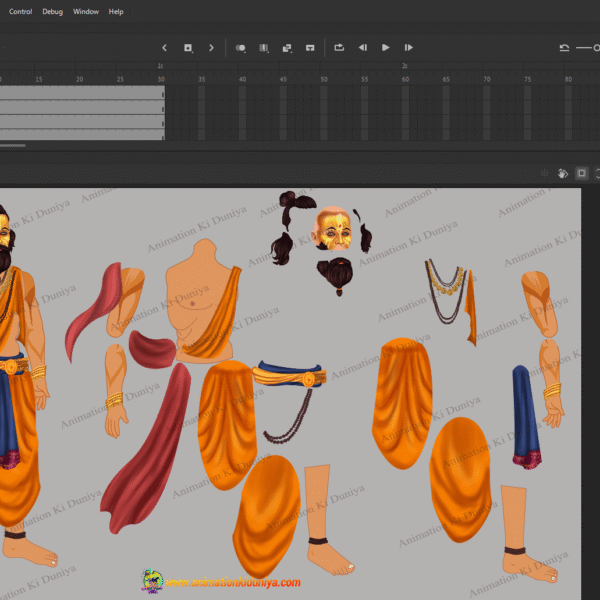Toggle Edit Multiple Frames icon
The image size is (600, 600).
264,48
